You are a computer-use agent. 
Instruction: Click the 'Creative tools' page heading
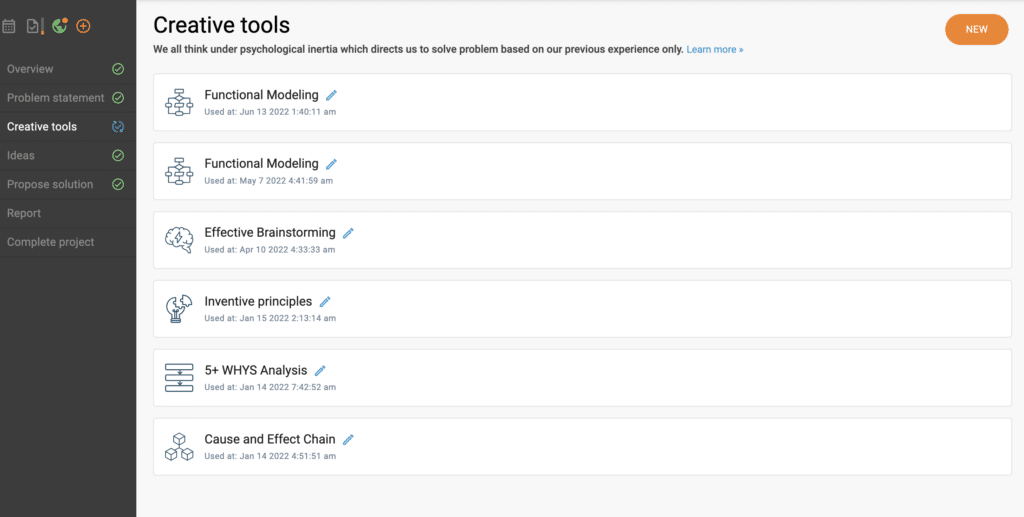[221, 25]
